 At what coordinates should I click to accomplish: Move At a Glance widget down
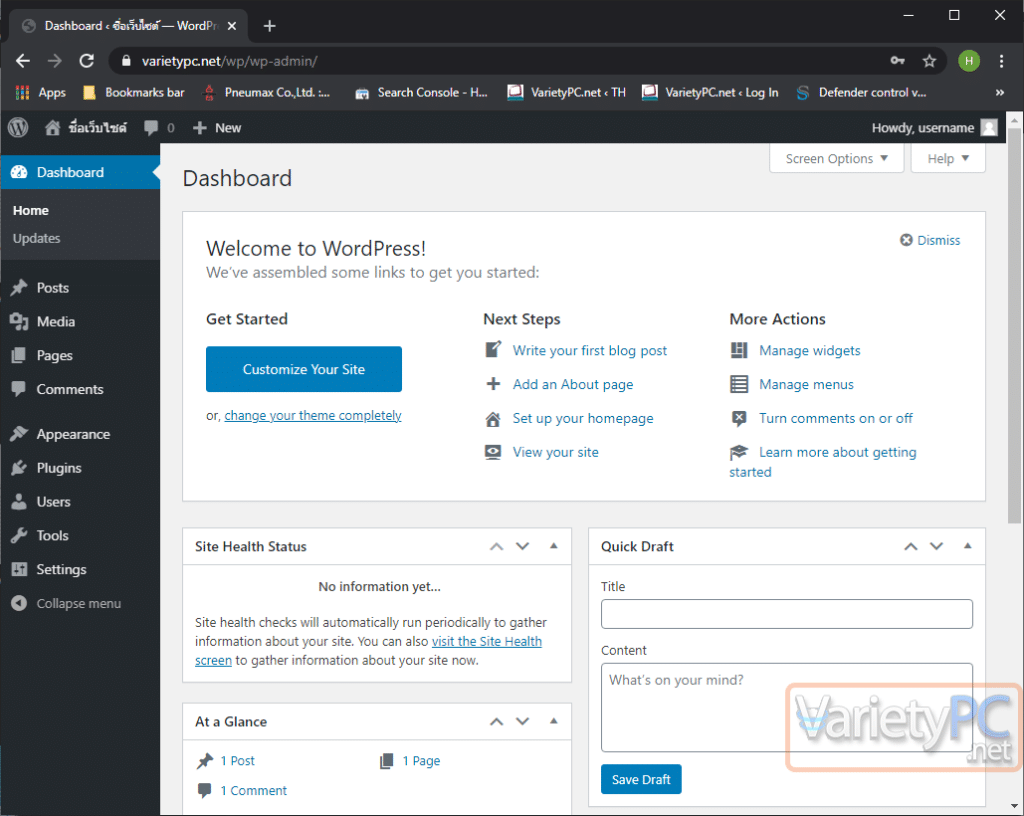522,721
